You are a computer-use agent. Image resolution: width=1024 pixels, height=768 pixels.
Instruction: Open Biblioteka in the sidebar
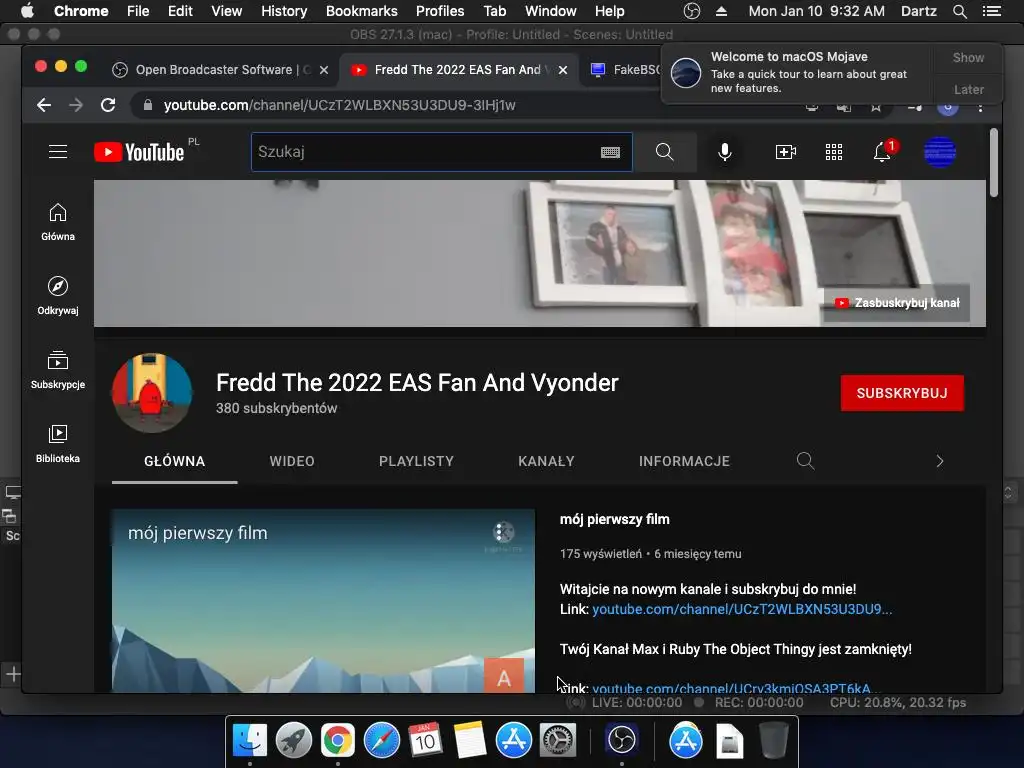point(57,444)
